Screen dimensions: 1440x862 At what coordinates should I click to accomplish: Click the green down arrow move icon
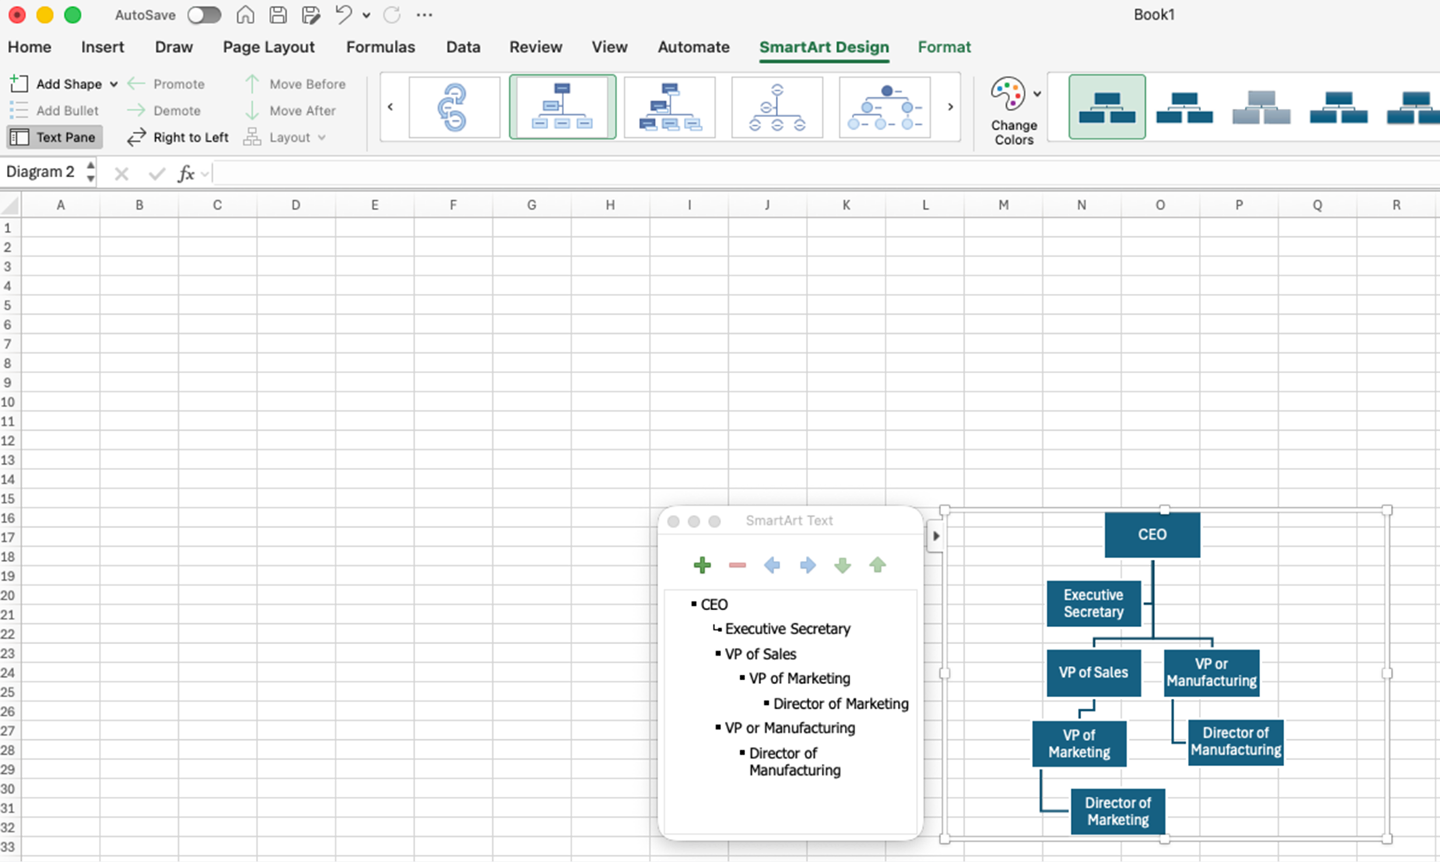click(842, 565)
